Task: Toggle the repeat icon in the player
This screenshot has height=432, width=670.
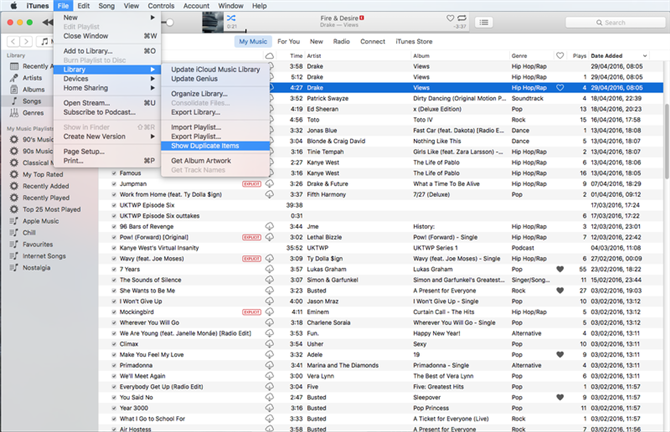Action: (462, 18)
